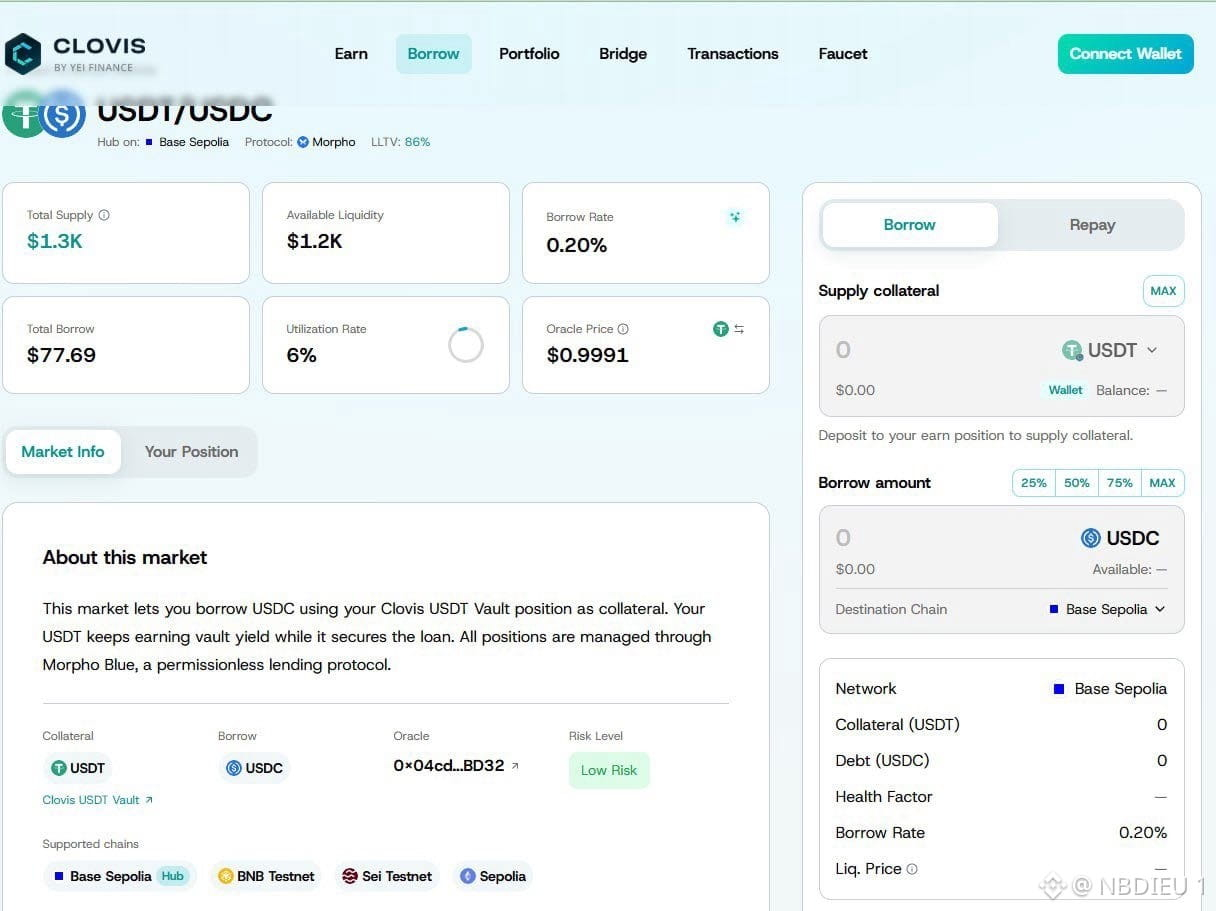Select the Market Info tab
This screenshot has width=1216, height=911.
(63, 452)
